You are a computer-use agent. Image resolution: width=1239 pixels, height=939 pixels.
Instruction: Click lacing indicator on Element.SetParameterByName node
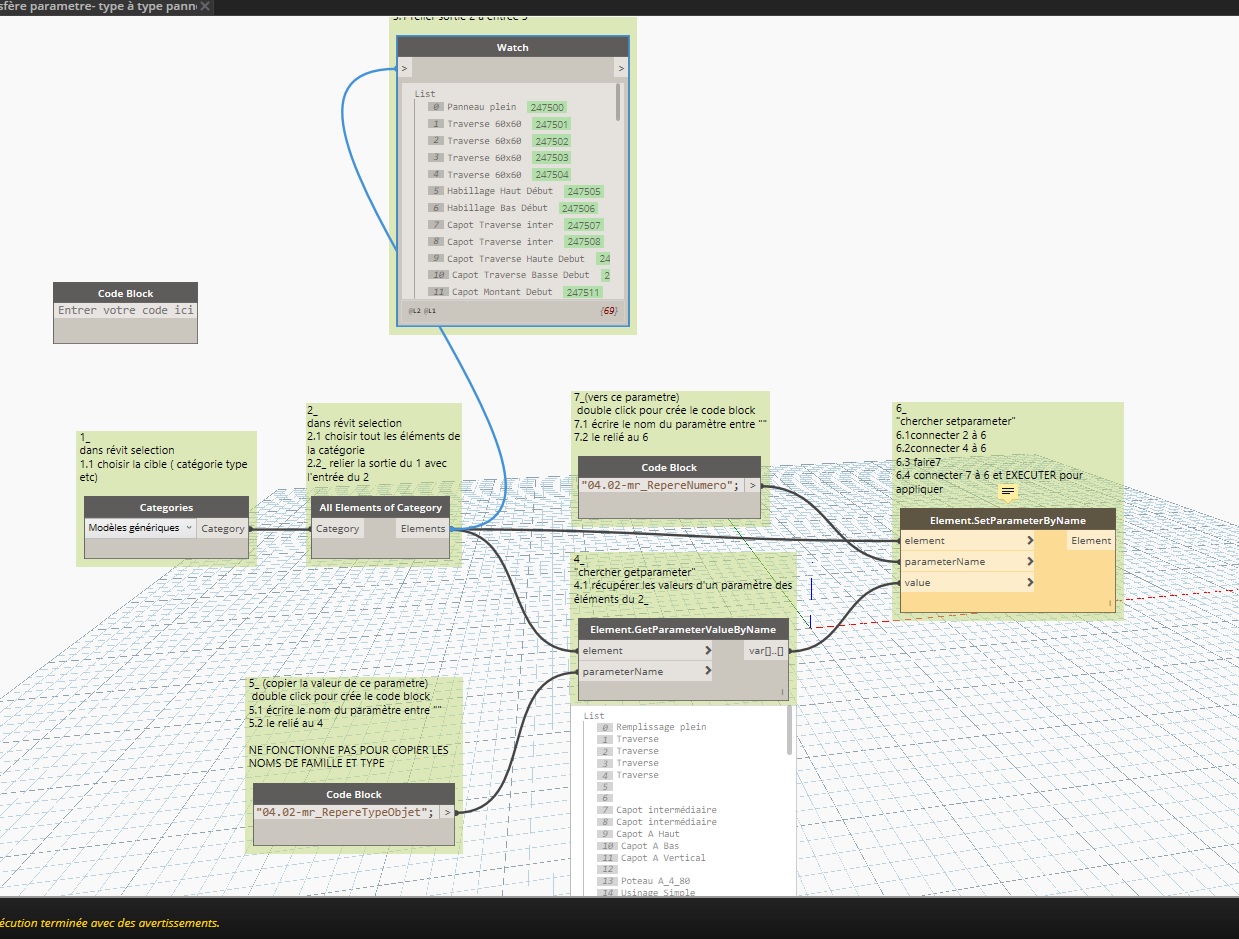[1109, 603]
